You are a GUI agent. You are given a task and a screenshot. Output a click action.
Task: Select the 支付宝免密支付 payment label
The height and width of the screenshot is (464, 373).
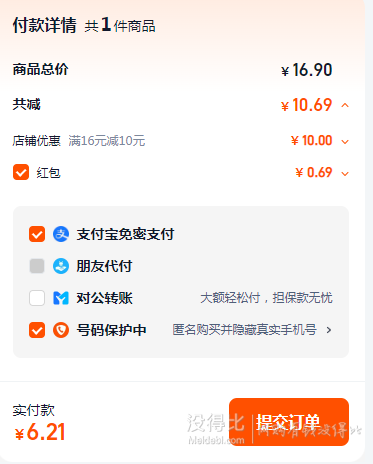point(125,234)
